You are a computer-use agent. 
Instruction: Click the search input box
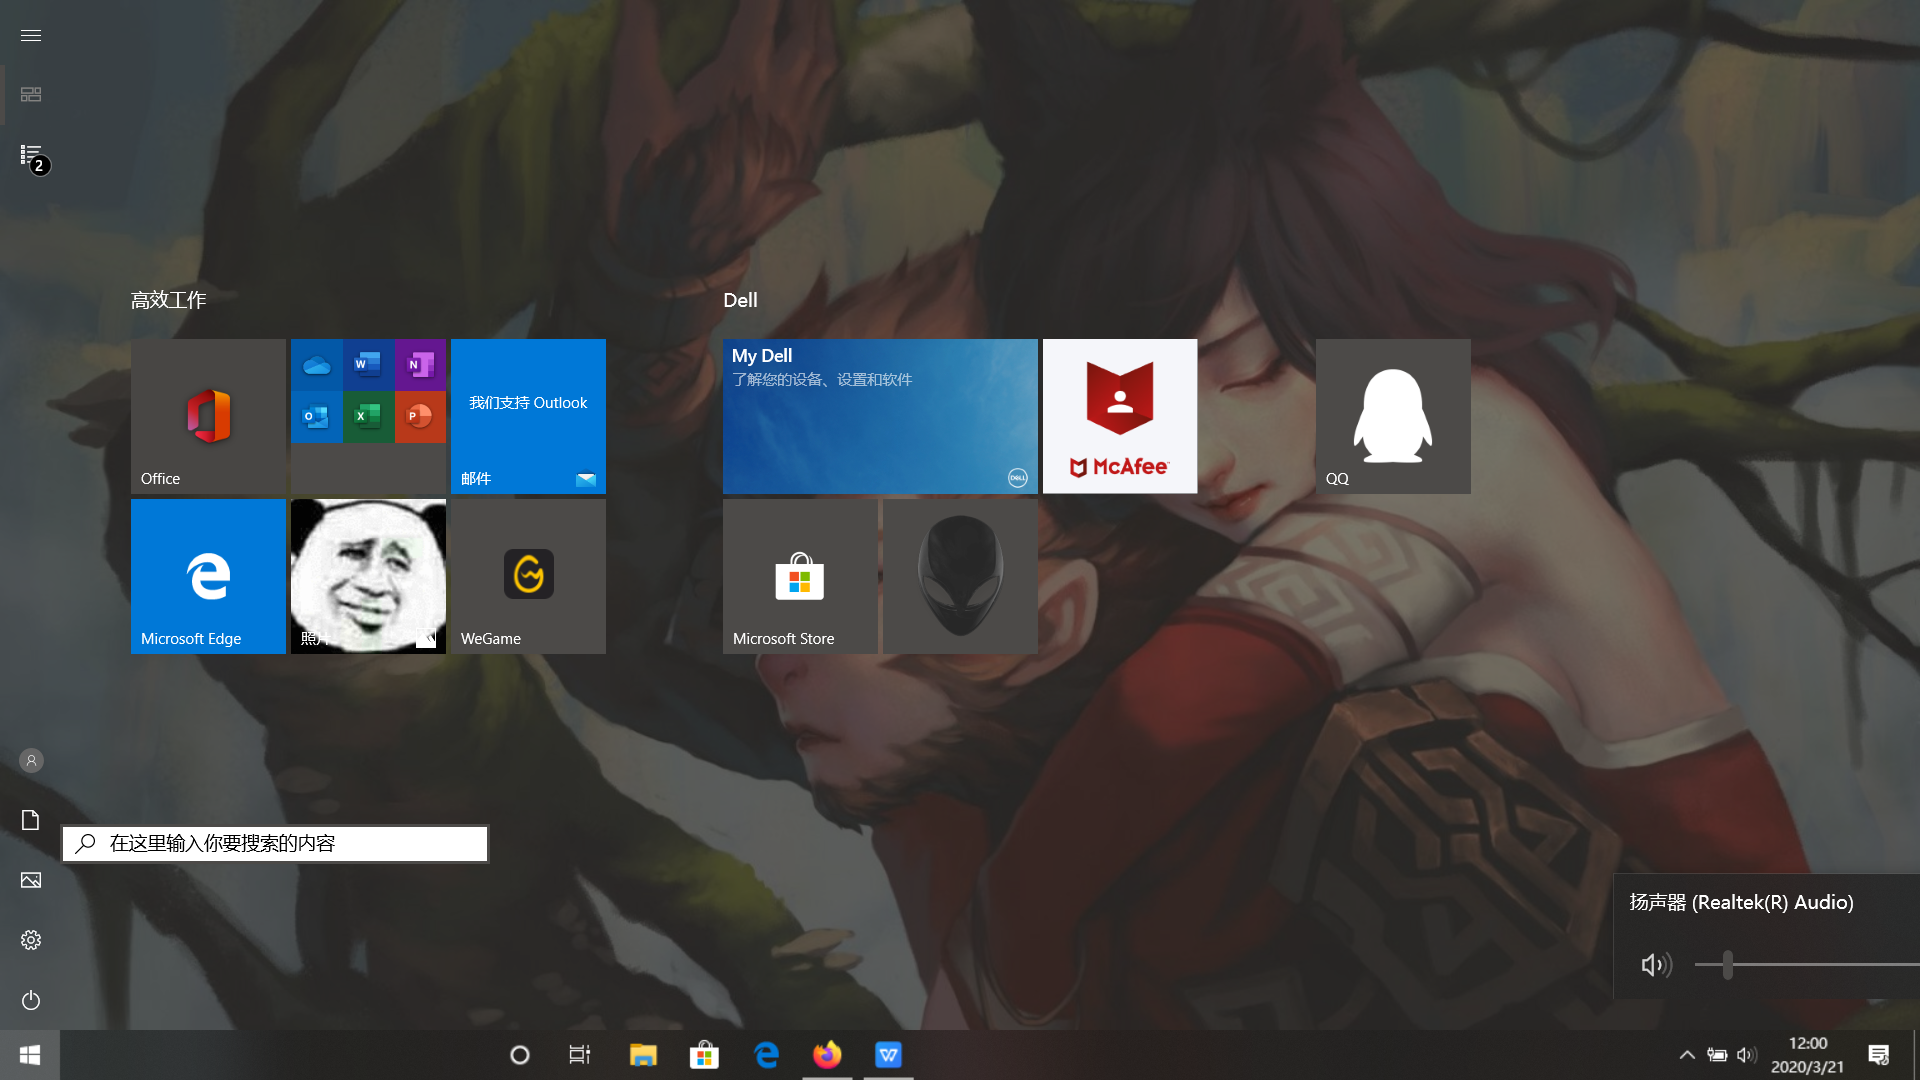tap(275, 843)
